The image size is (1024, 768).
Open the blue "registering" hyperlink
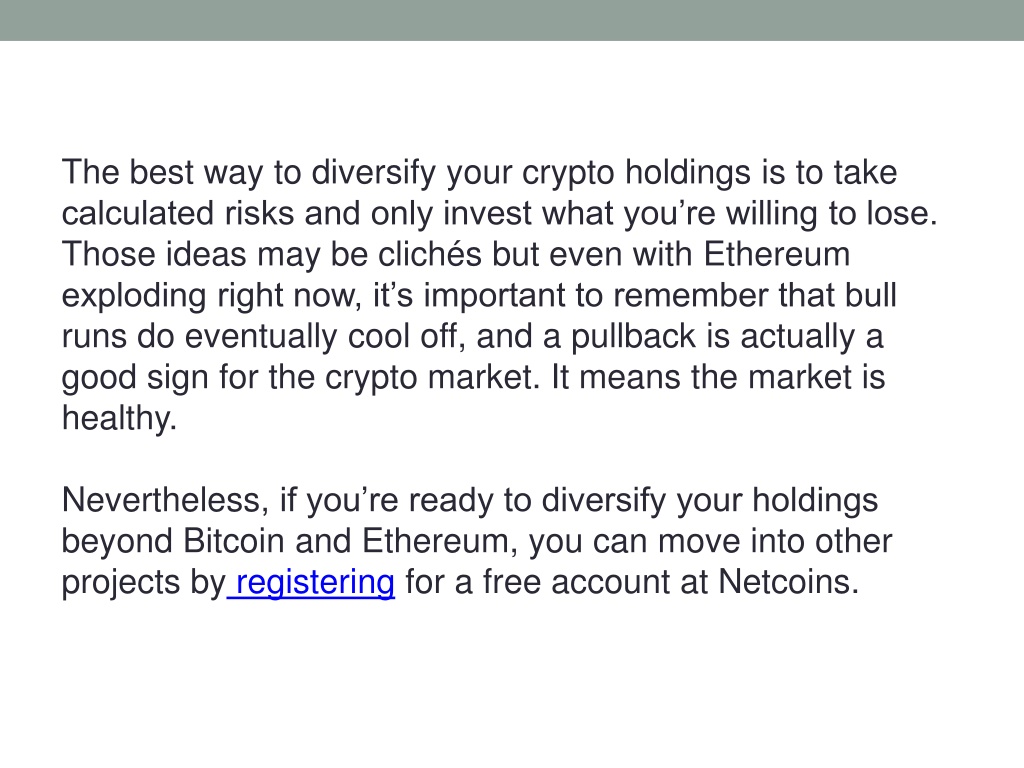click(315, 583)
